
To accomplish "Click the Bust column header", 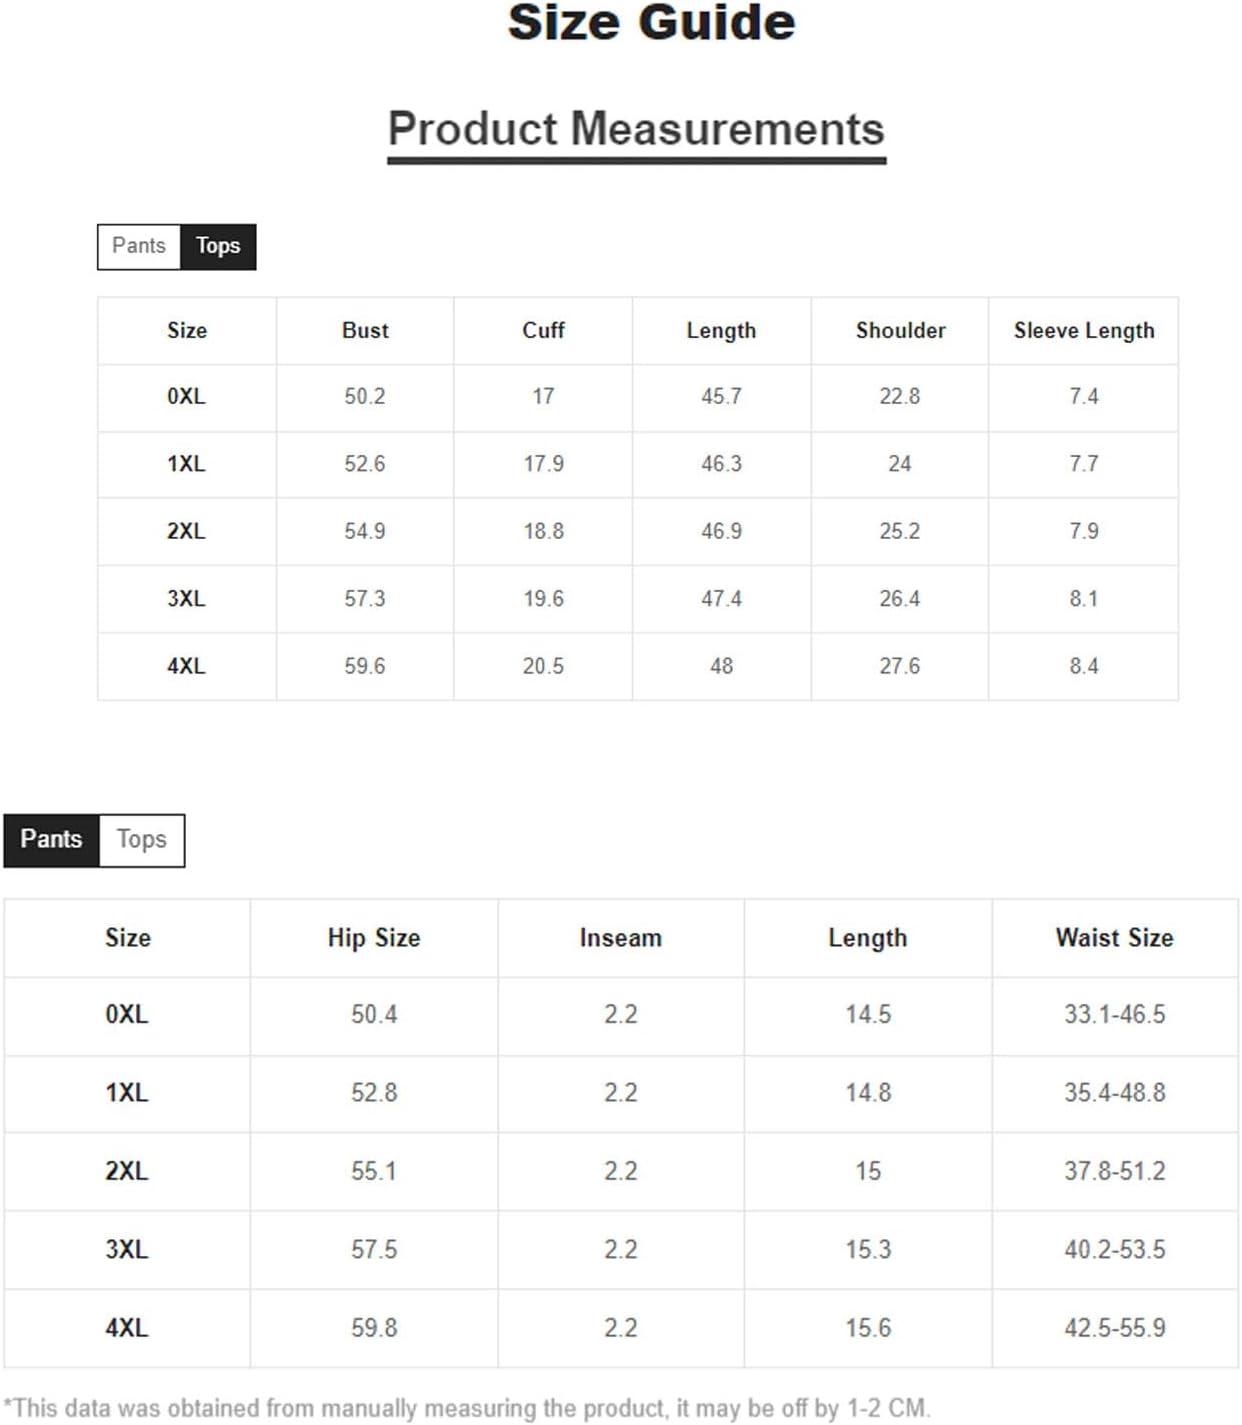I will [x=365, y=331].
